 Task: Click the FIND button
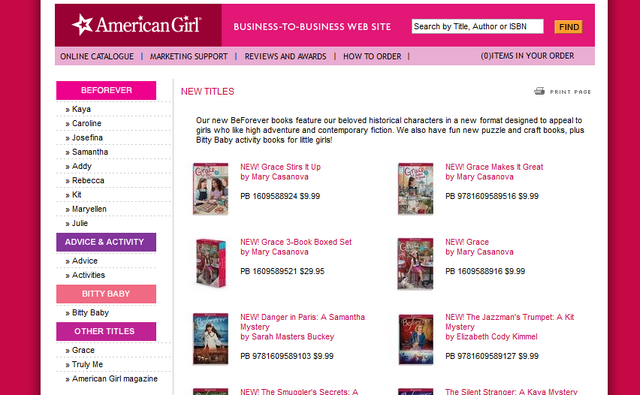point(569,27)
